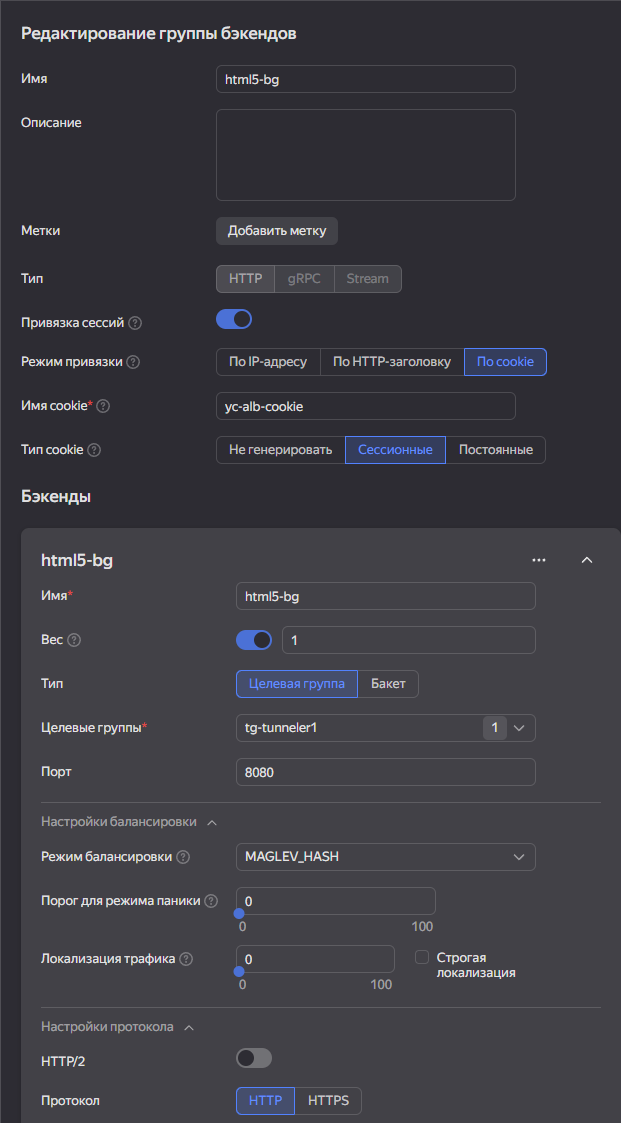
Task: Choose По IP-адресу binding mode
Action: pos(268,362)
